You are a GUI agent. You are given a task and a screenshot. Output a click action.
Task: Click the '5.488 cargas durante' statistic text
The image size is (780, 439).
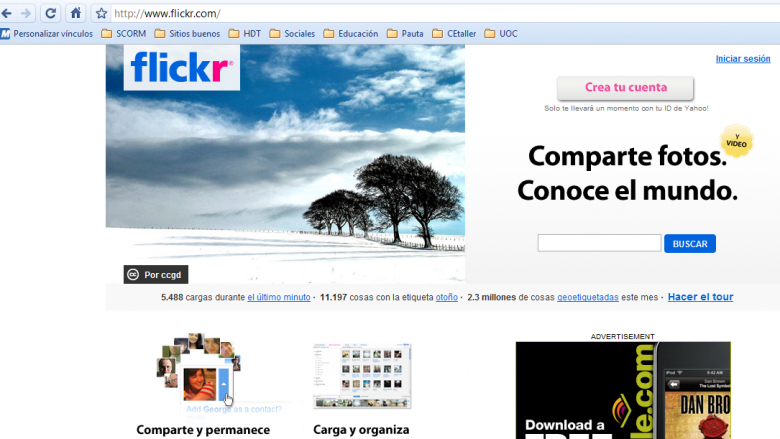pos(203,297)
